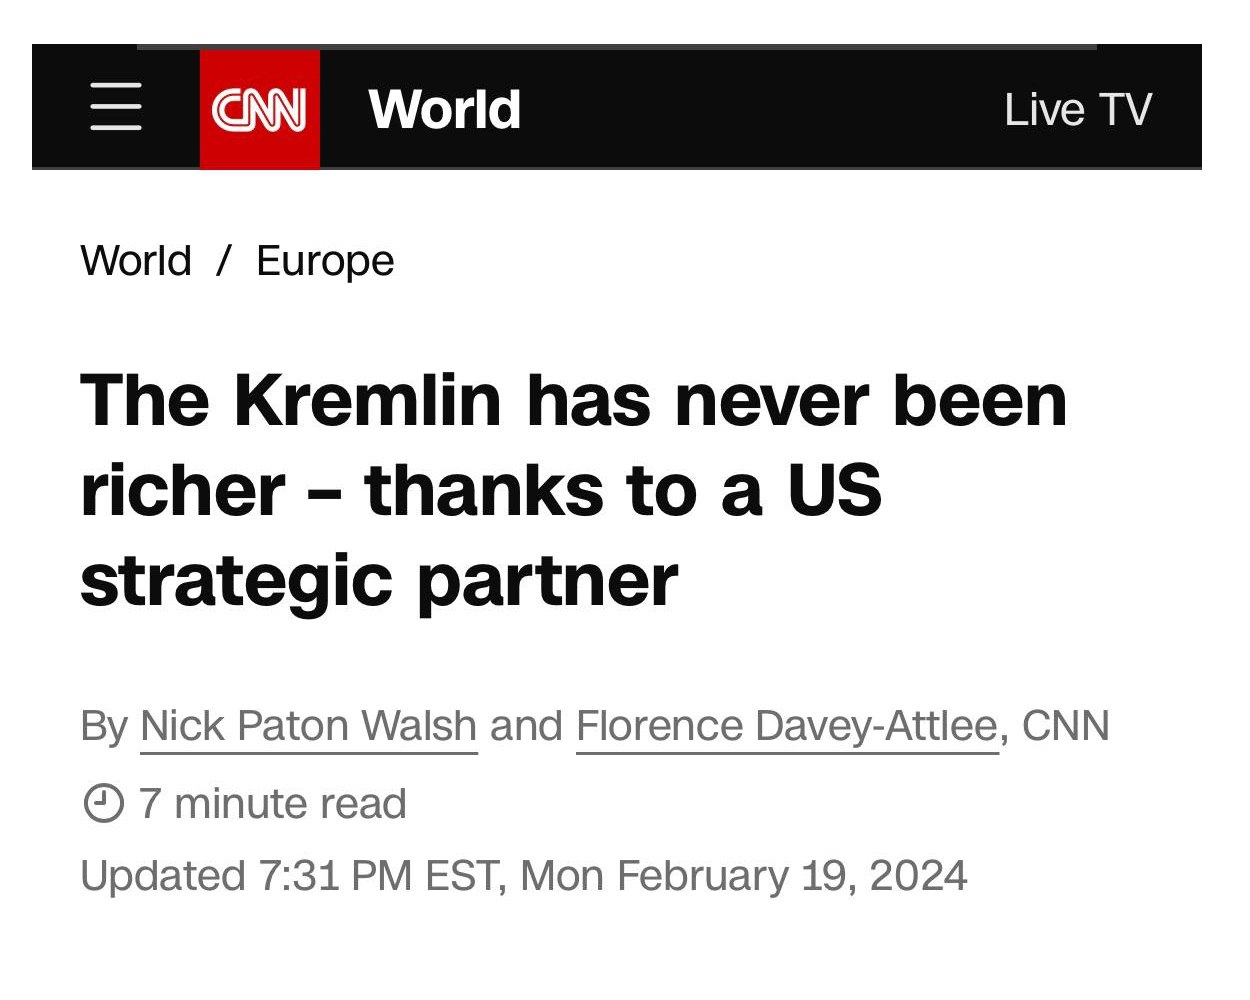Open the World section header title
This screenshot has width=1250, height=1000.
(444, 109)
